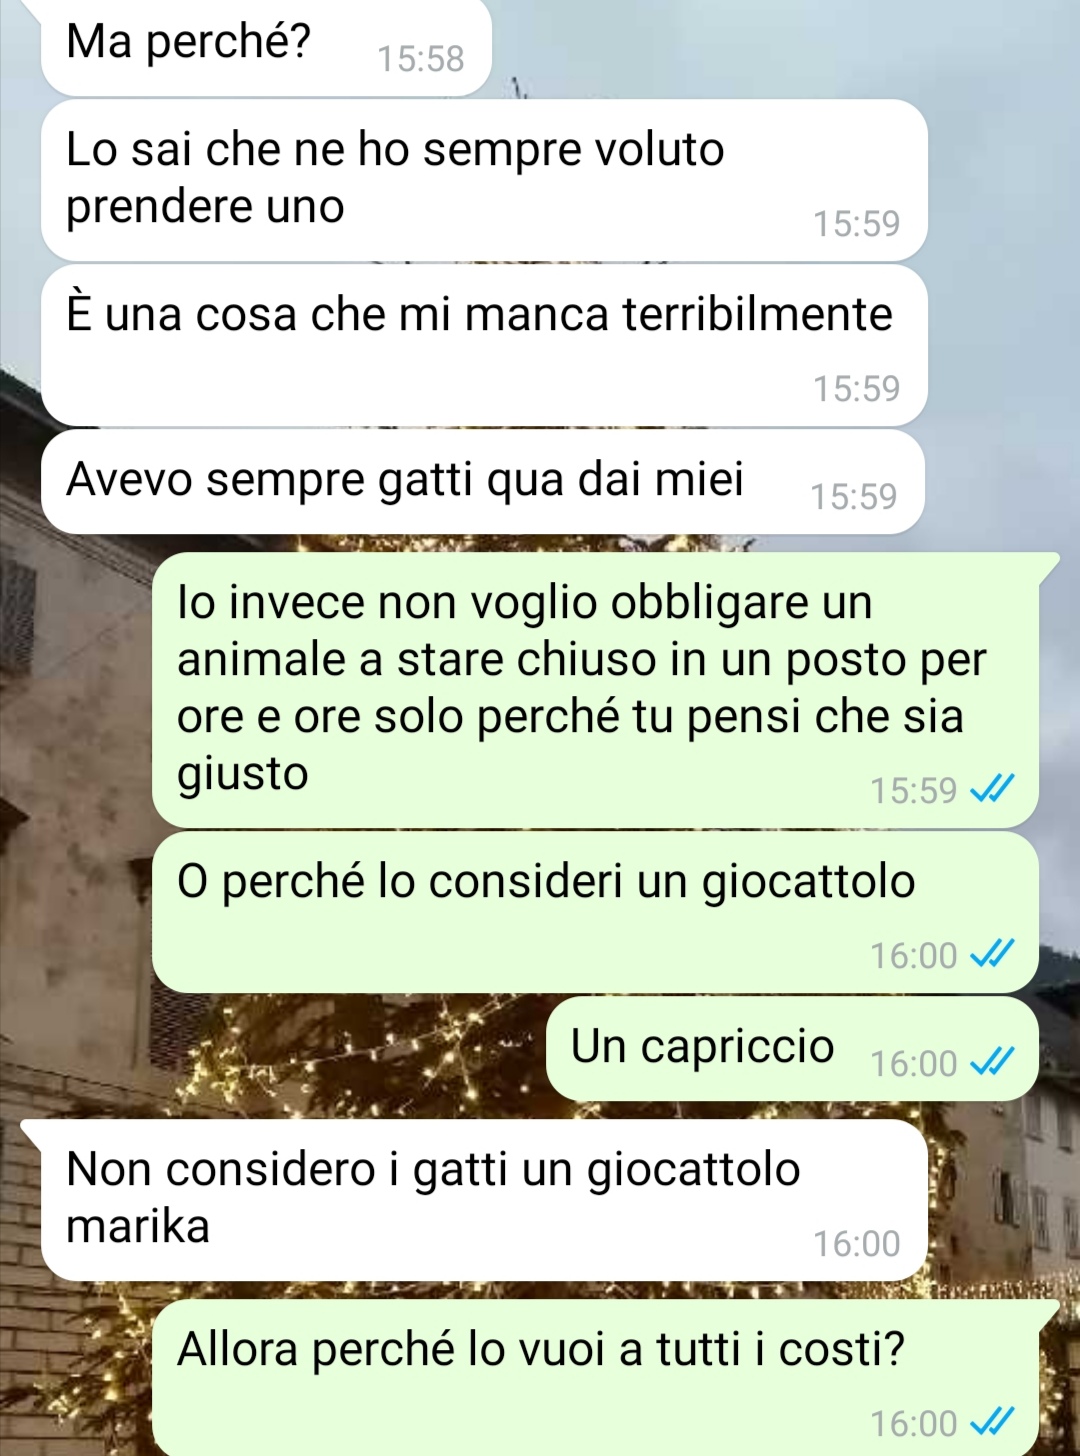Image resolution: width=1080 pixels, height=1456 pixels.
Task: Tap the 15:59 timestamp under 'prendere uno'
Action: pyautogui.click(x=856, y=223)
